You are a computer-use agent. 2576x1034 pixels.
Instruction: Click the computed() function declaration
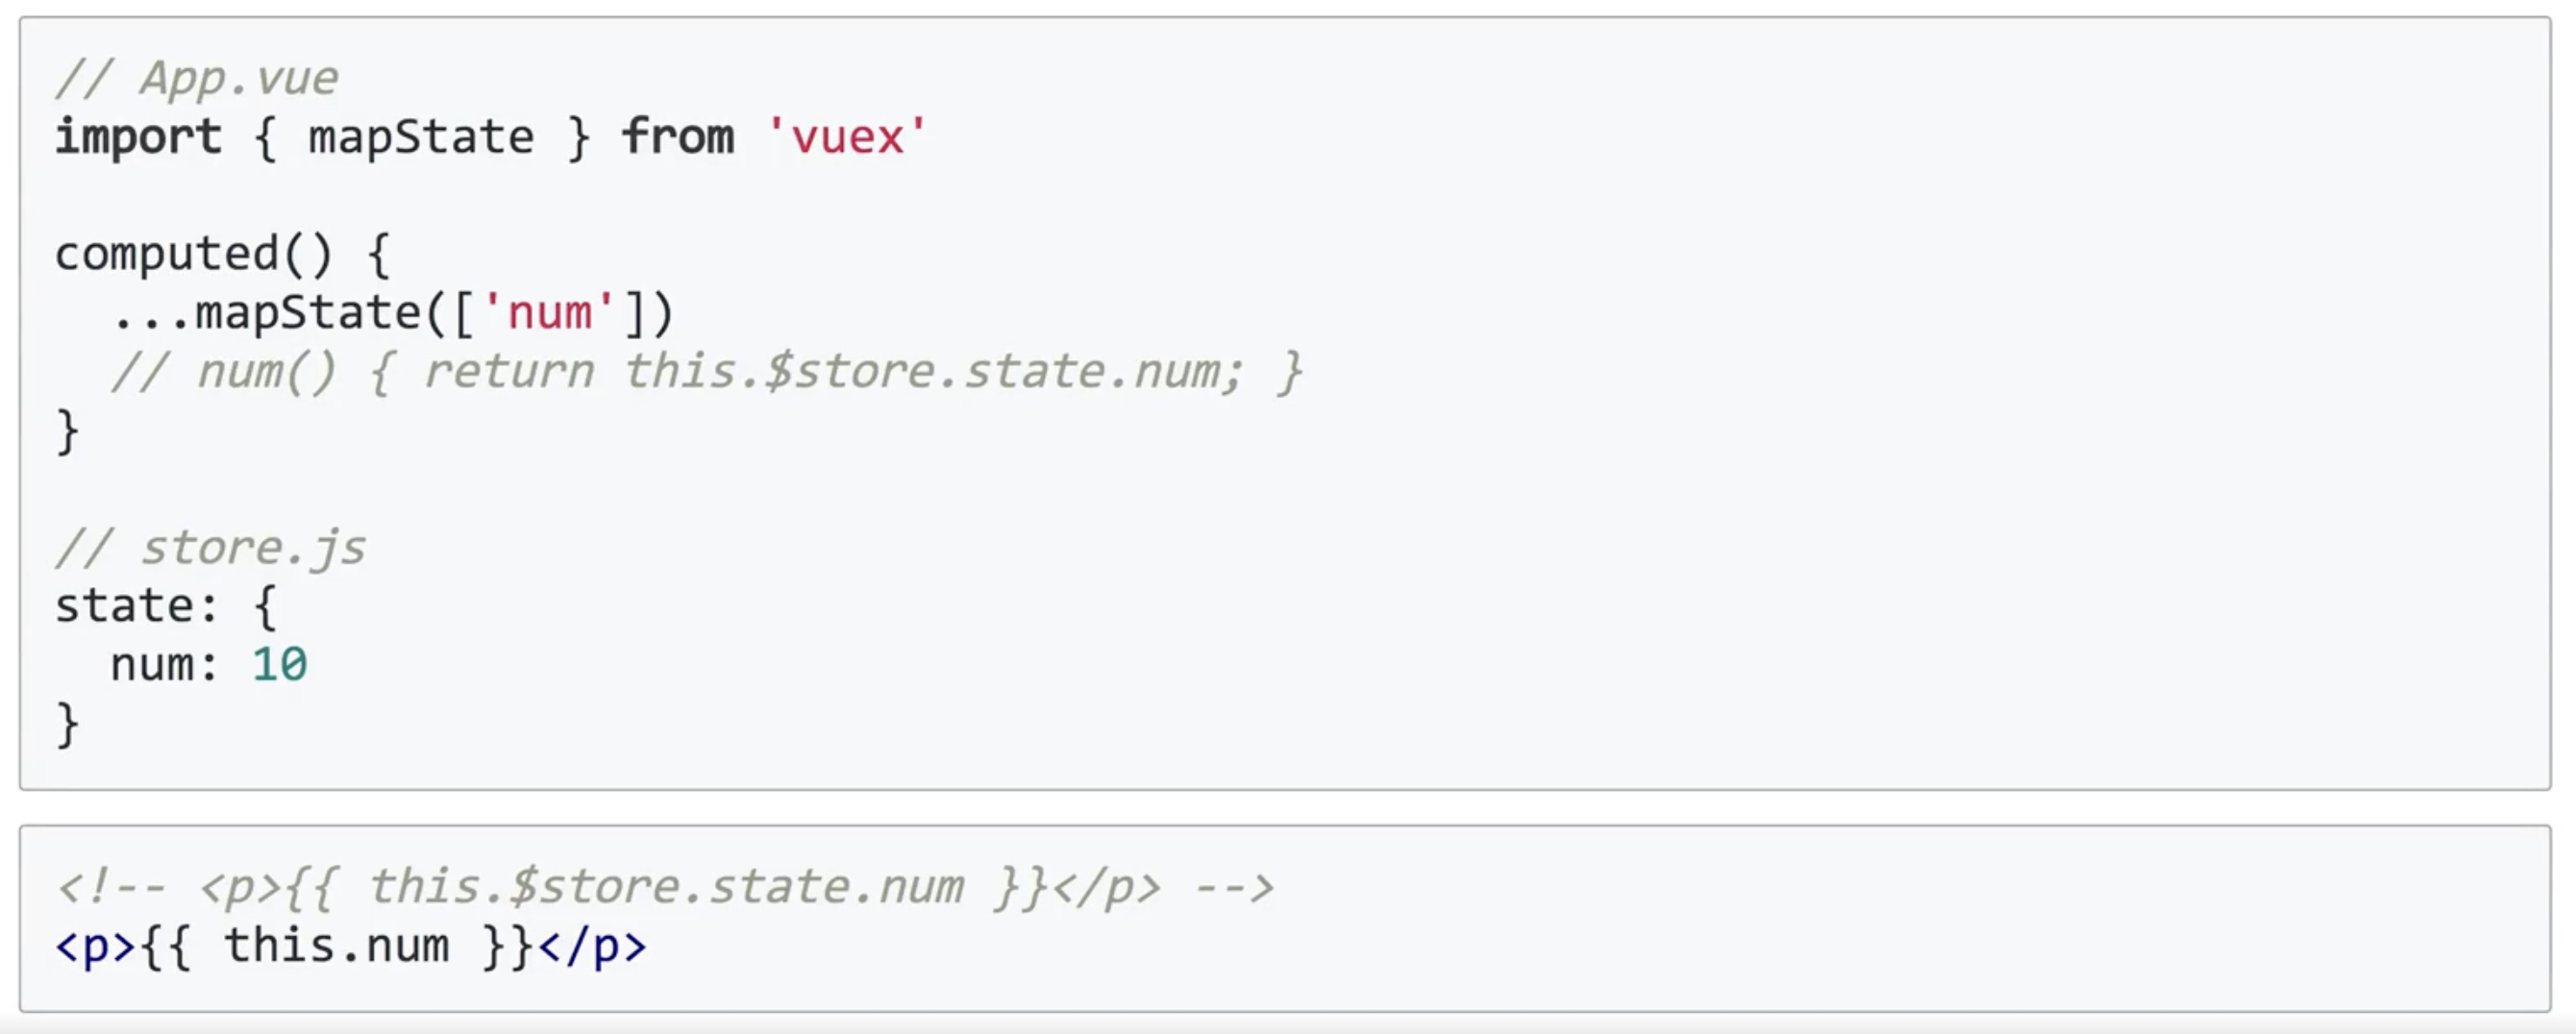click(223, 254)
